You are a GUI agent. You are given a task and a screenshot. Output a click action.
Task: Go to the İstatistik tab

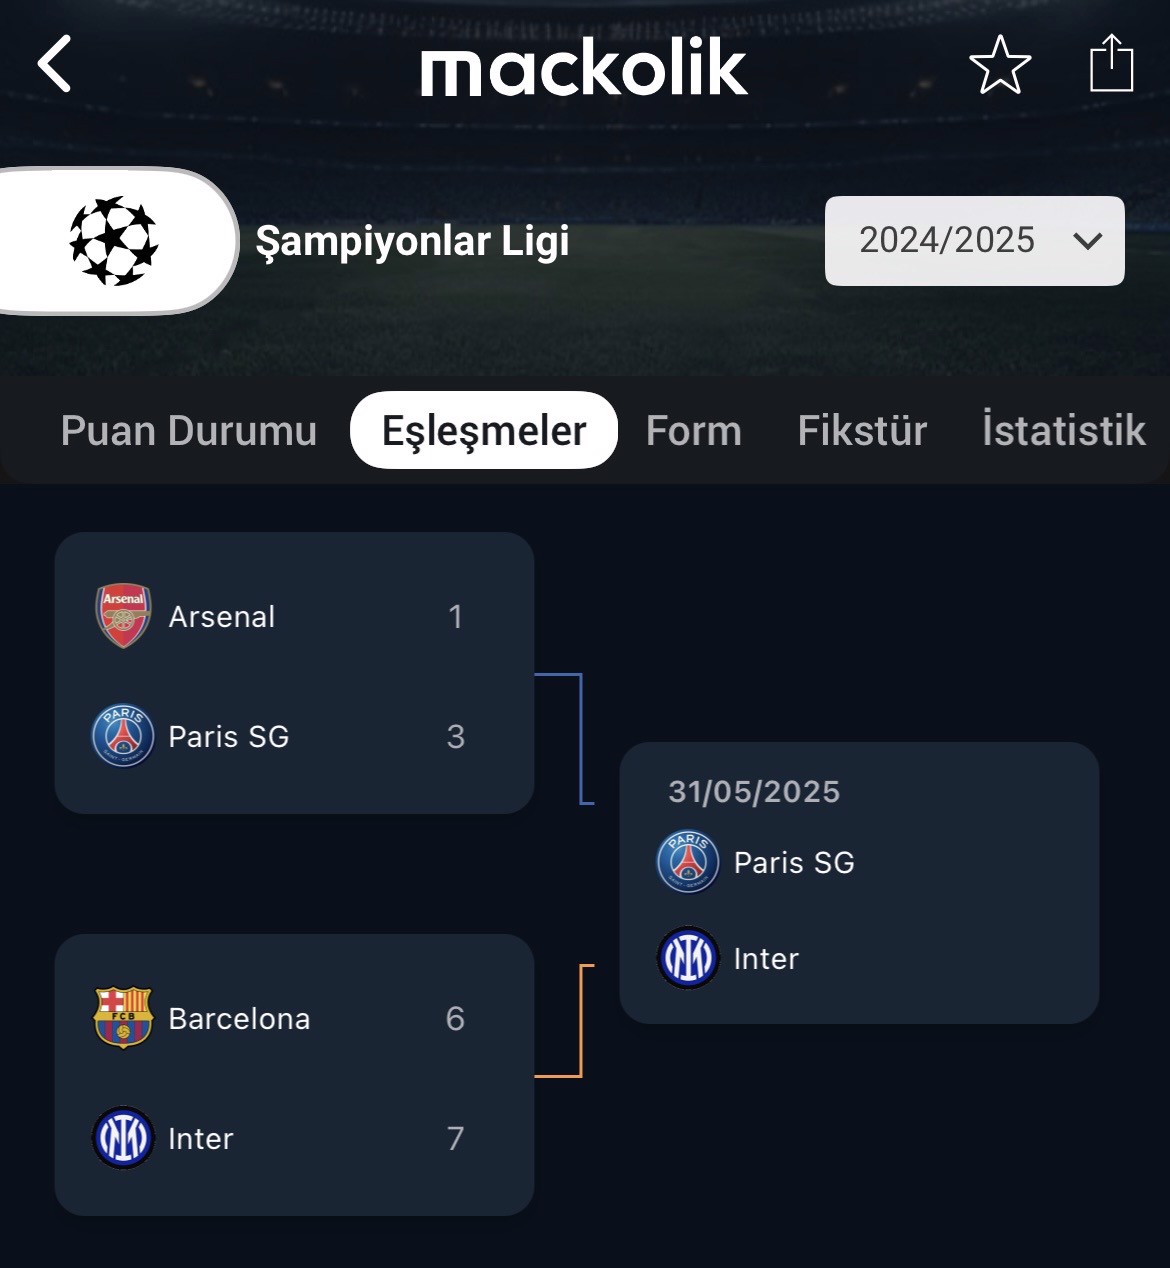pos(1064,430)
